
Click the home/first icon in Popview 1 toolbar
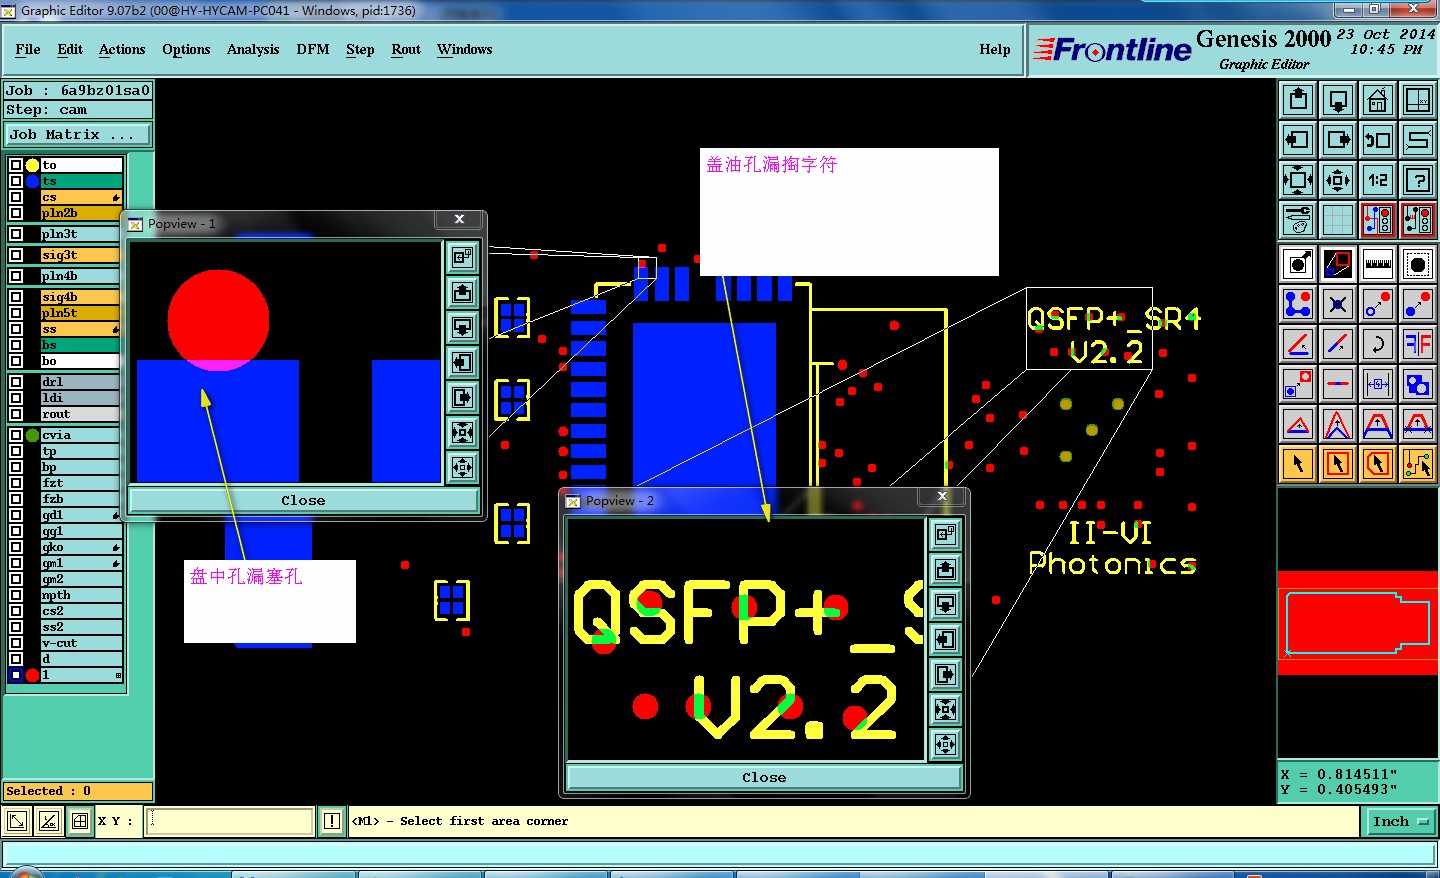(462, 257)
